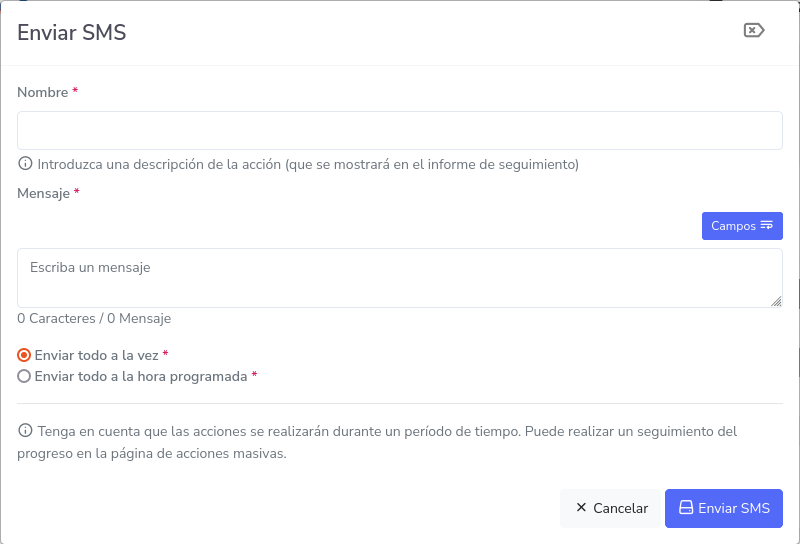The width and height of the screenshot is (800, 544).
Task: Close the Enviar SMS dialog via top-right icon
Action: (754, 31)
